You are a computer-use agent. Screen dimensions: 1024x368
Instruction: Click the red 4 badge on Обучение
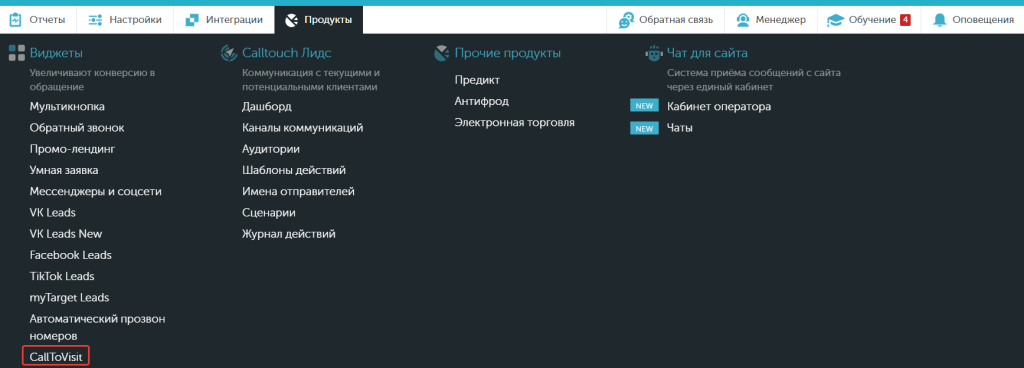pos(905,20)
